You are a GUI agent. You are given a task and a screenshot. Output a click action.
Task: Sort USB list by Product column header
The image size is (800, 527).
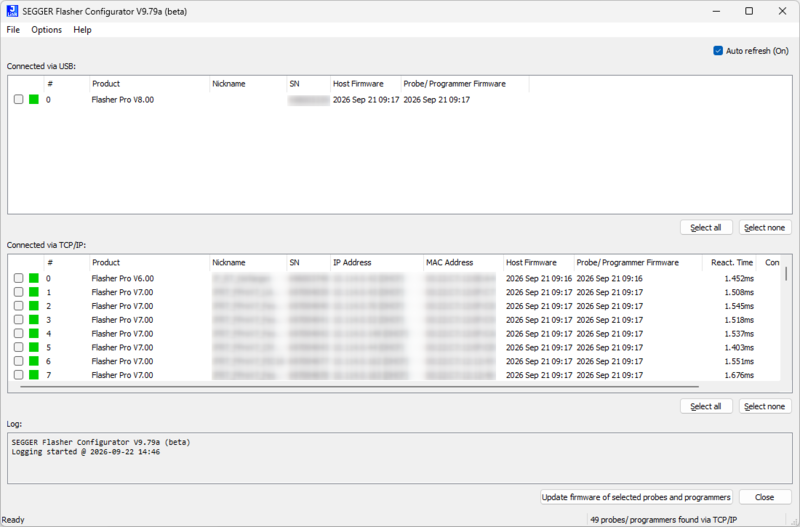149,84
